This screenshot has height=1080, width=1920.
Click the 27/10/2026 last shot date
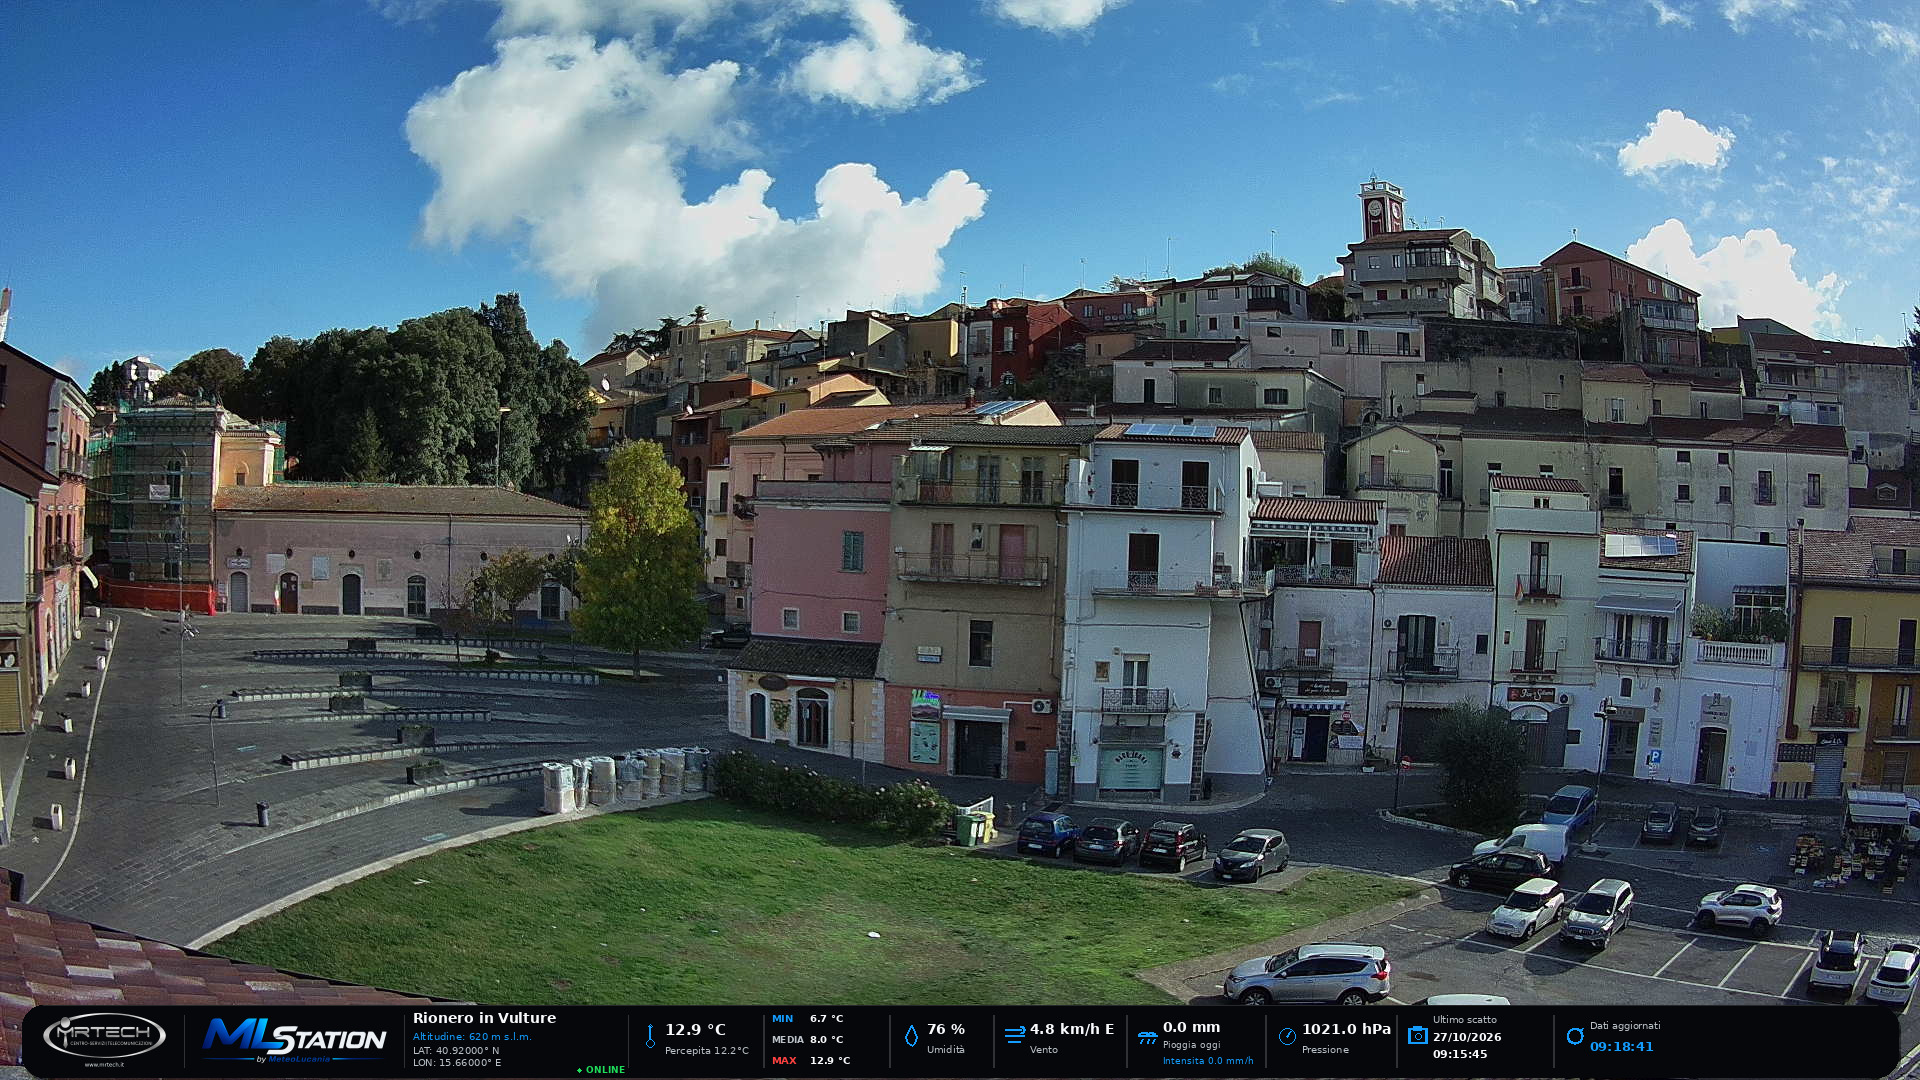(1467, 1038)
